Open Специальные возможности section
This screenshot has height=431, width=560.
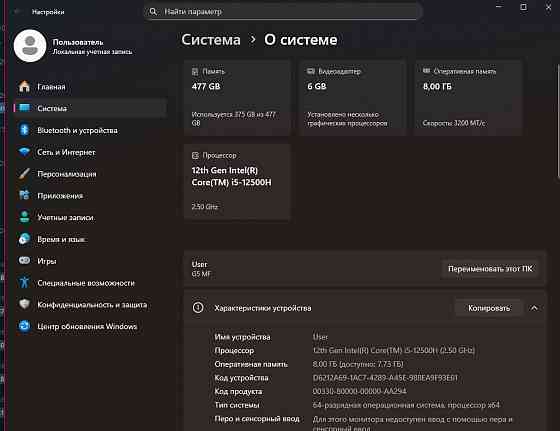[x=90, y=282]
